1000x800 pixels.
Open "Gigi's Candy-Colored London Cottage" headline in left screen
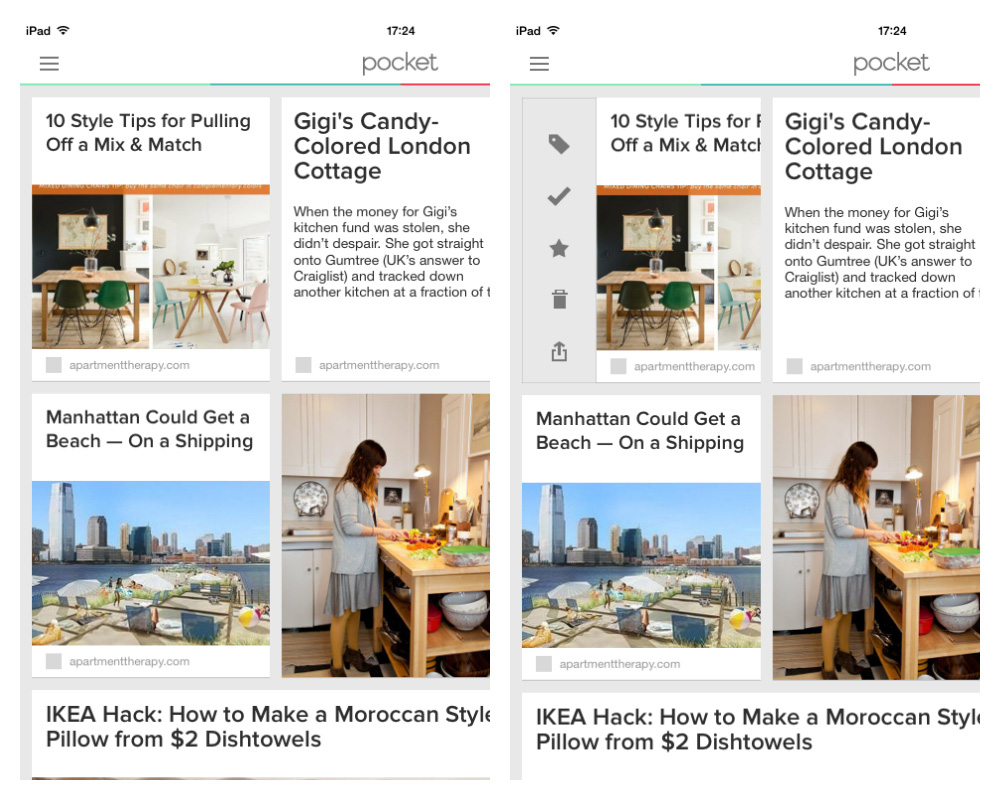tap(382, 146)
